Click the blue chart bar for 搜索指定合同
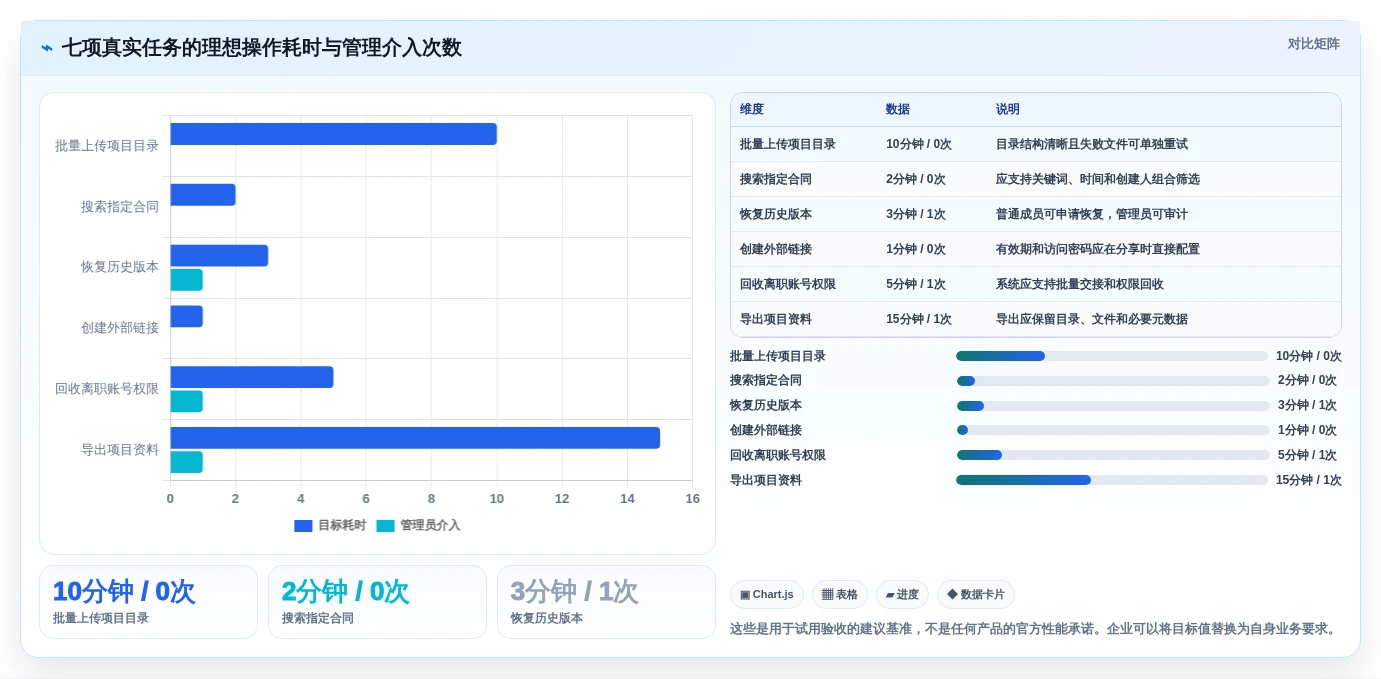This screenshot has width=1381, height=679. (203, 195)
